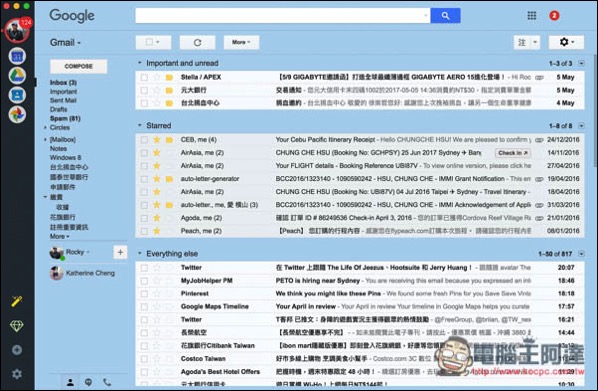The image size is (598, 391).
Task: Open Drafts folder
Action: 58,109
